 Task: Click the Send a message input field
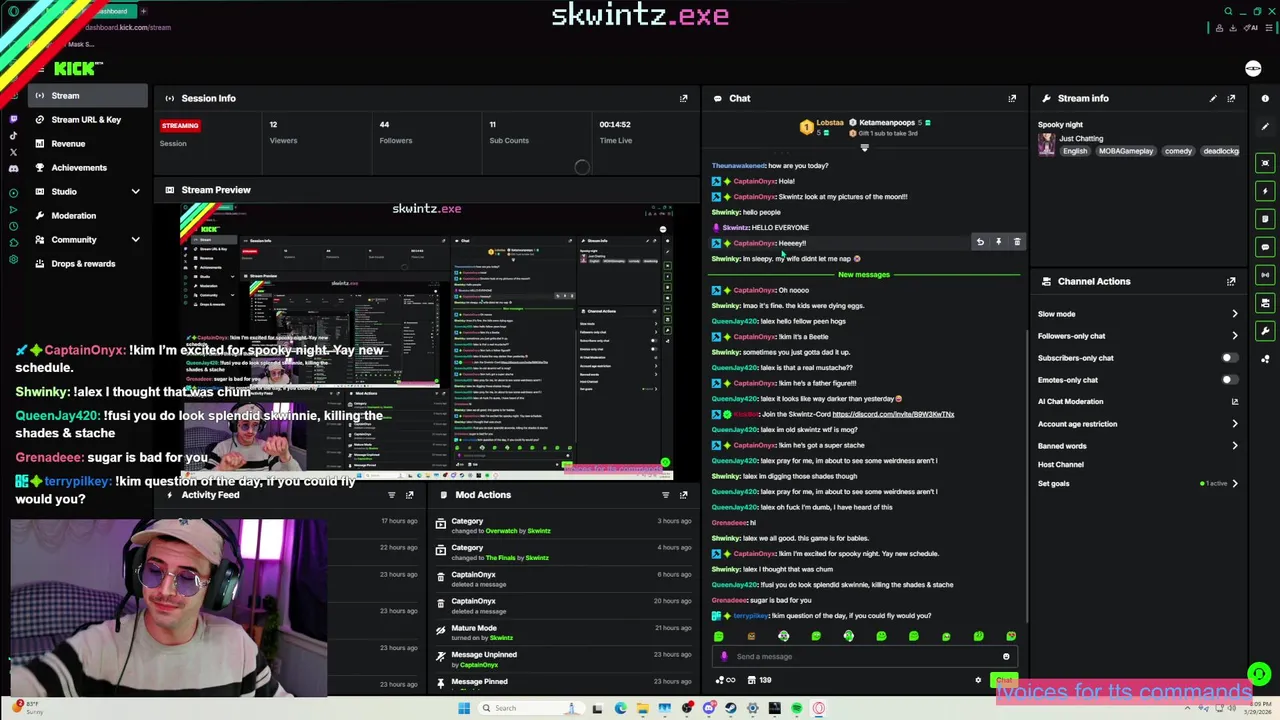tap(864, 657)
